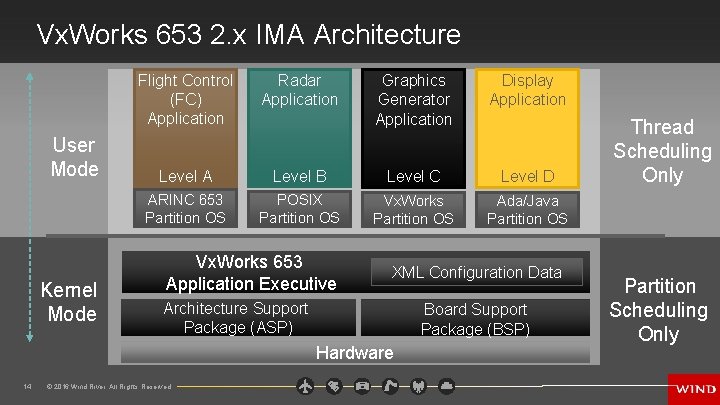Click VxWorks 653 Application Executive text
Viewport: 720px width, 405px height.
click(250, 272)
